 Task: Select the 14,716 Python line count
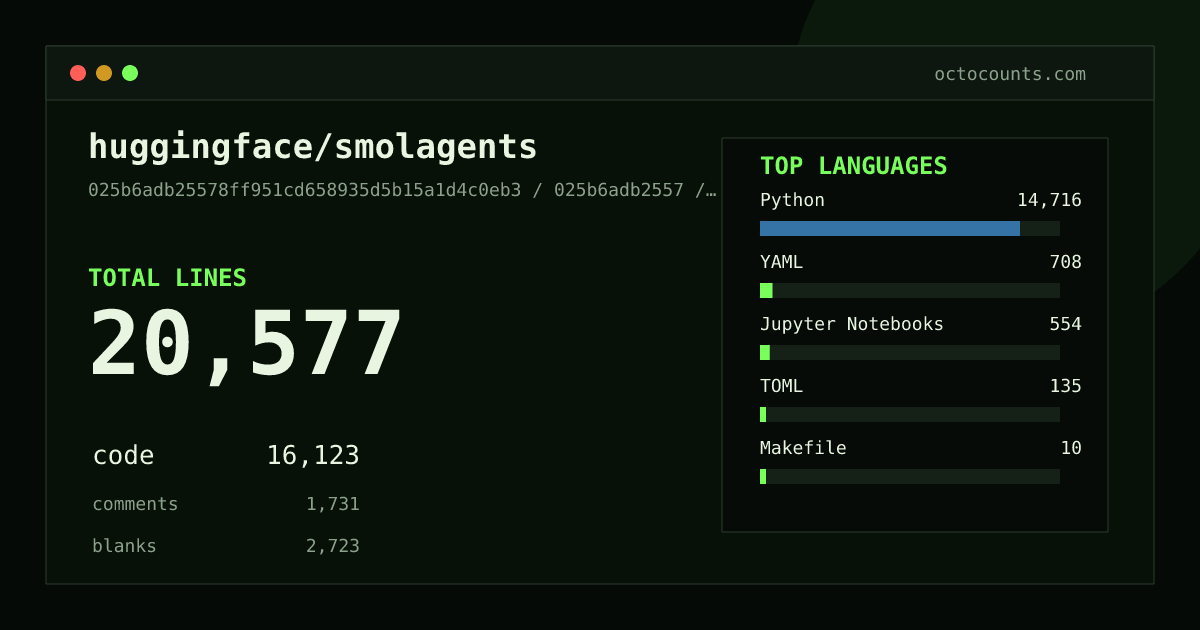tap(1049, 200)
